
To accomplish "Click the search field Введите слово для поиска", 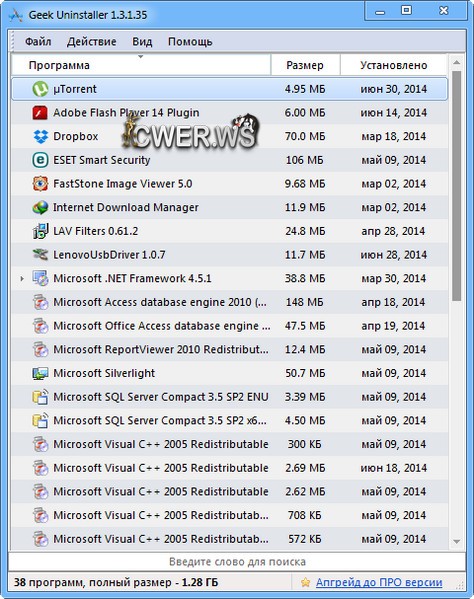I will 237,562.
